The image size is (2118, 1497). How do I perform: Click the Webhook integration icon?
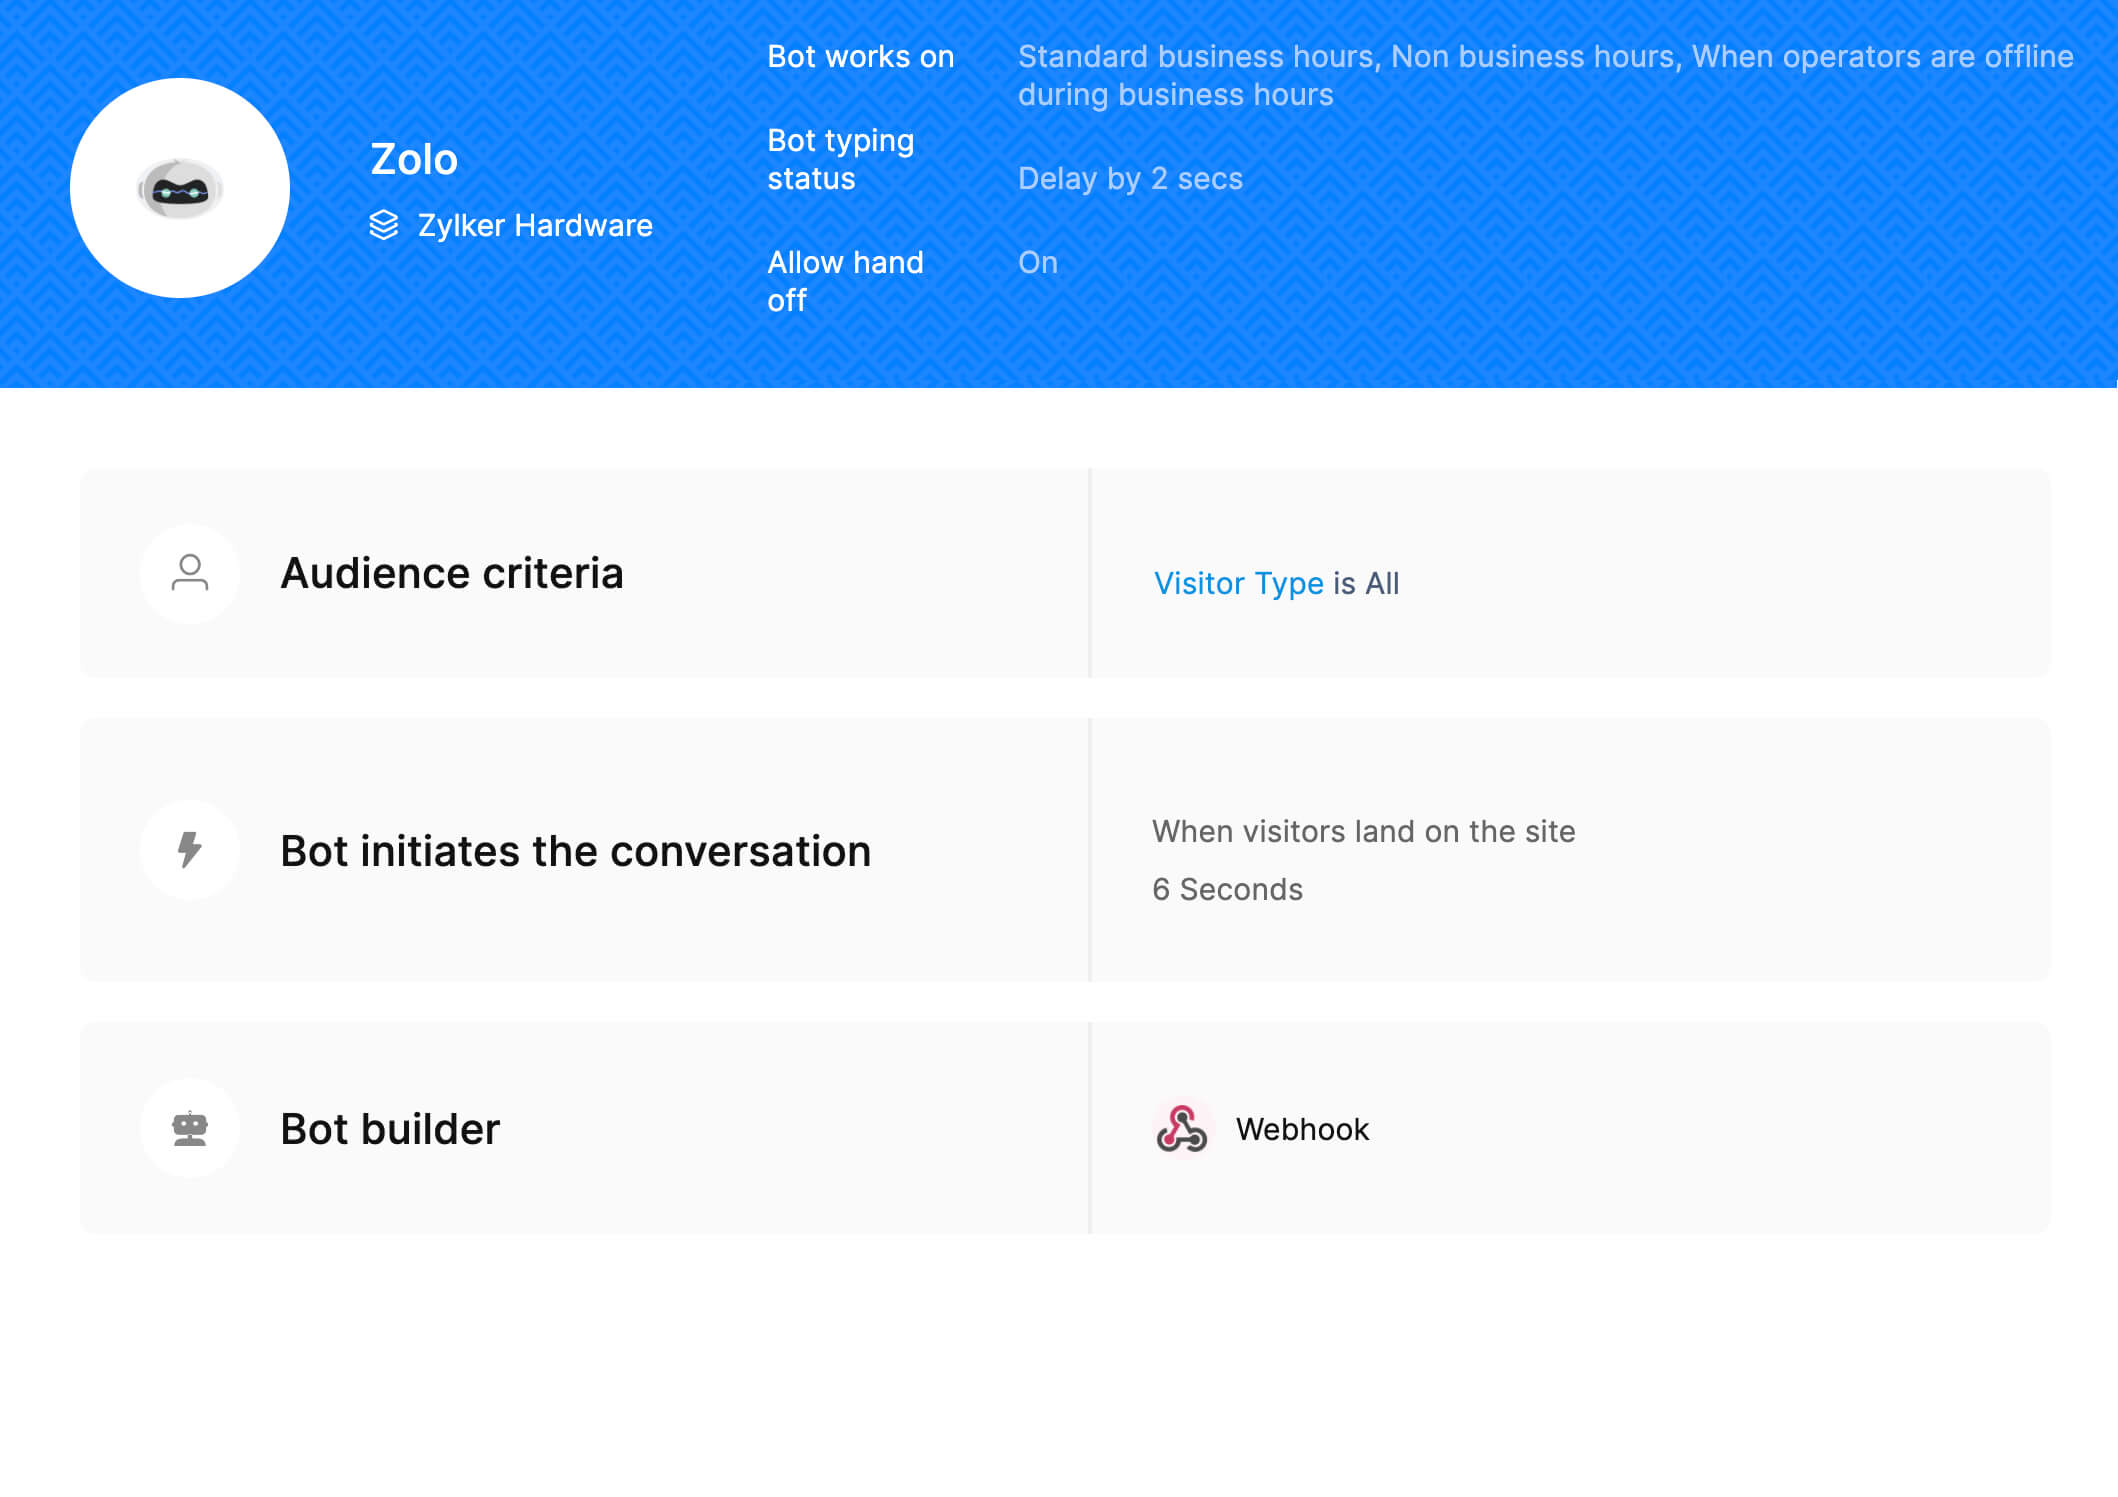click(1180, 1129)
